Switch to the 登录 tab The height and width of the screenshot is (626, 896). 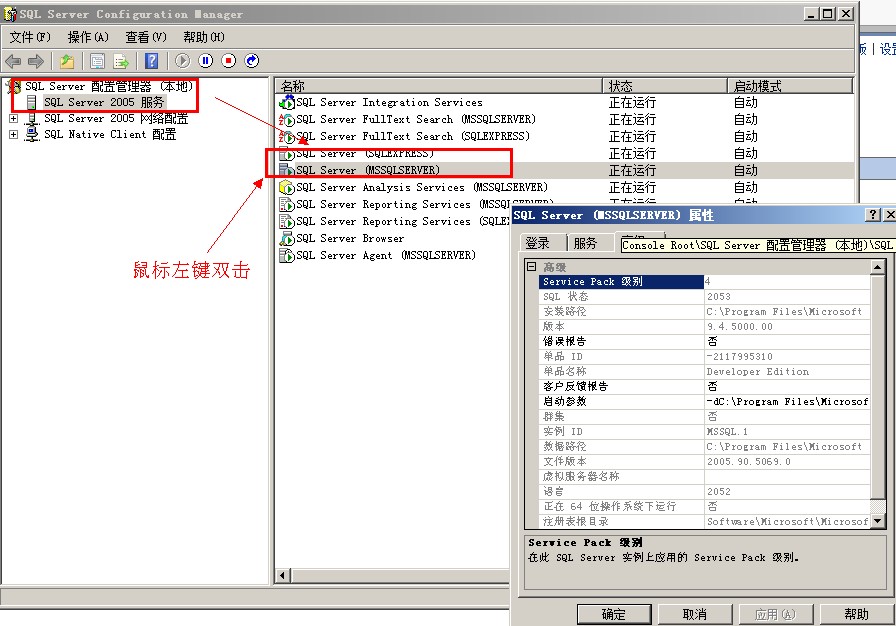[x=537, y=243]
